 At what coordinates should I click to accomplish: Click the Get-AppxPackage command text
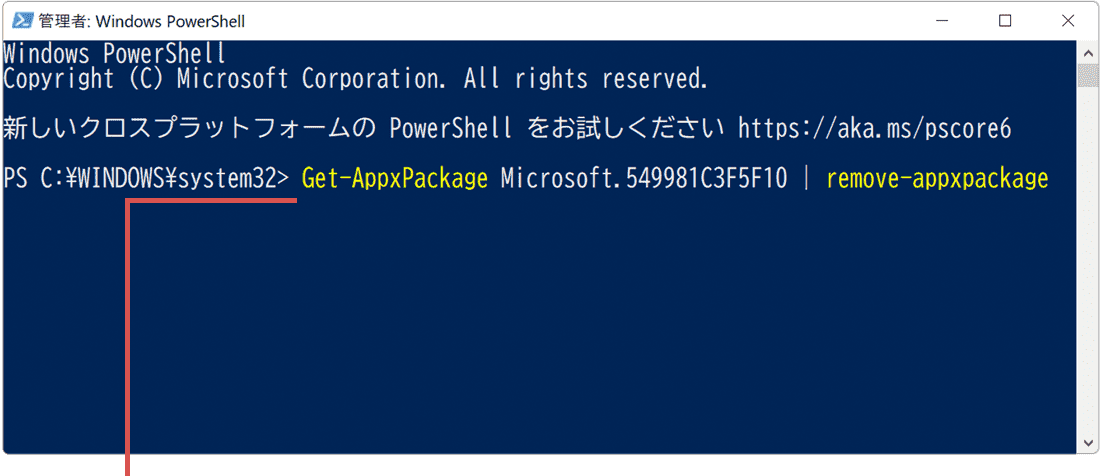tap(394, 179)
